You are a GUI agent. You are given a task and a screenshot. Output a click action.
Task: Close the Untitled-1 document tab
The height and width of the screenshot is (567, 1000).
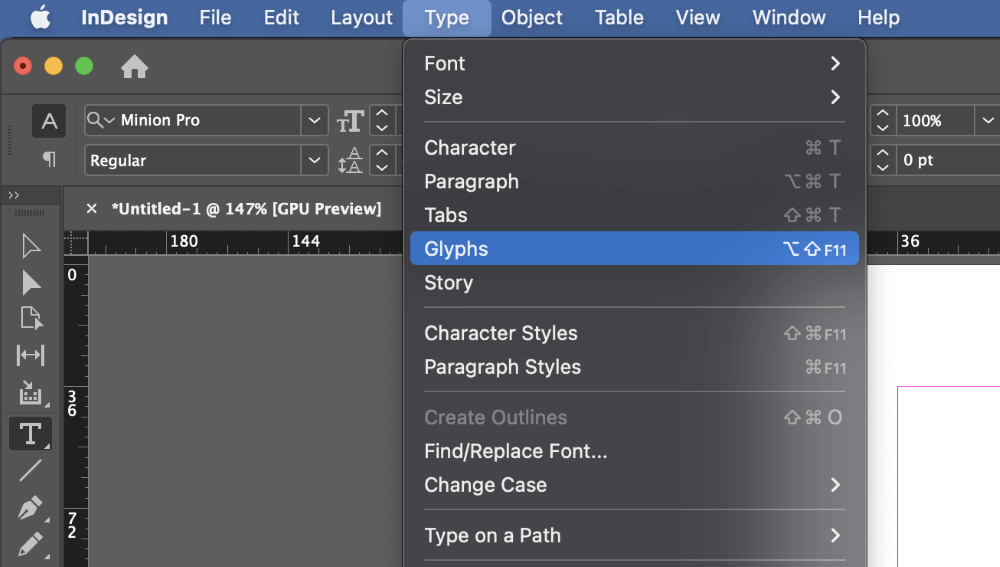pyautogui.click(x=92, y=209)
